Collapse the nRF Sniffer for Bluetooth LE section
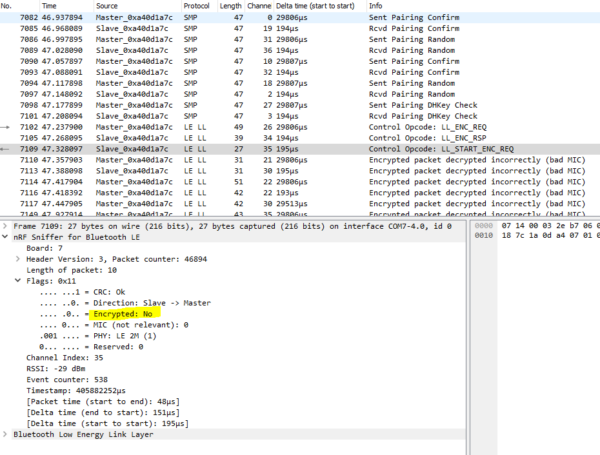 point(7,237)
